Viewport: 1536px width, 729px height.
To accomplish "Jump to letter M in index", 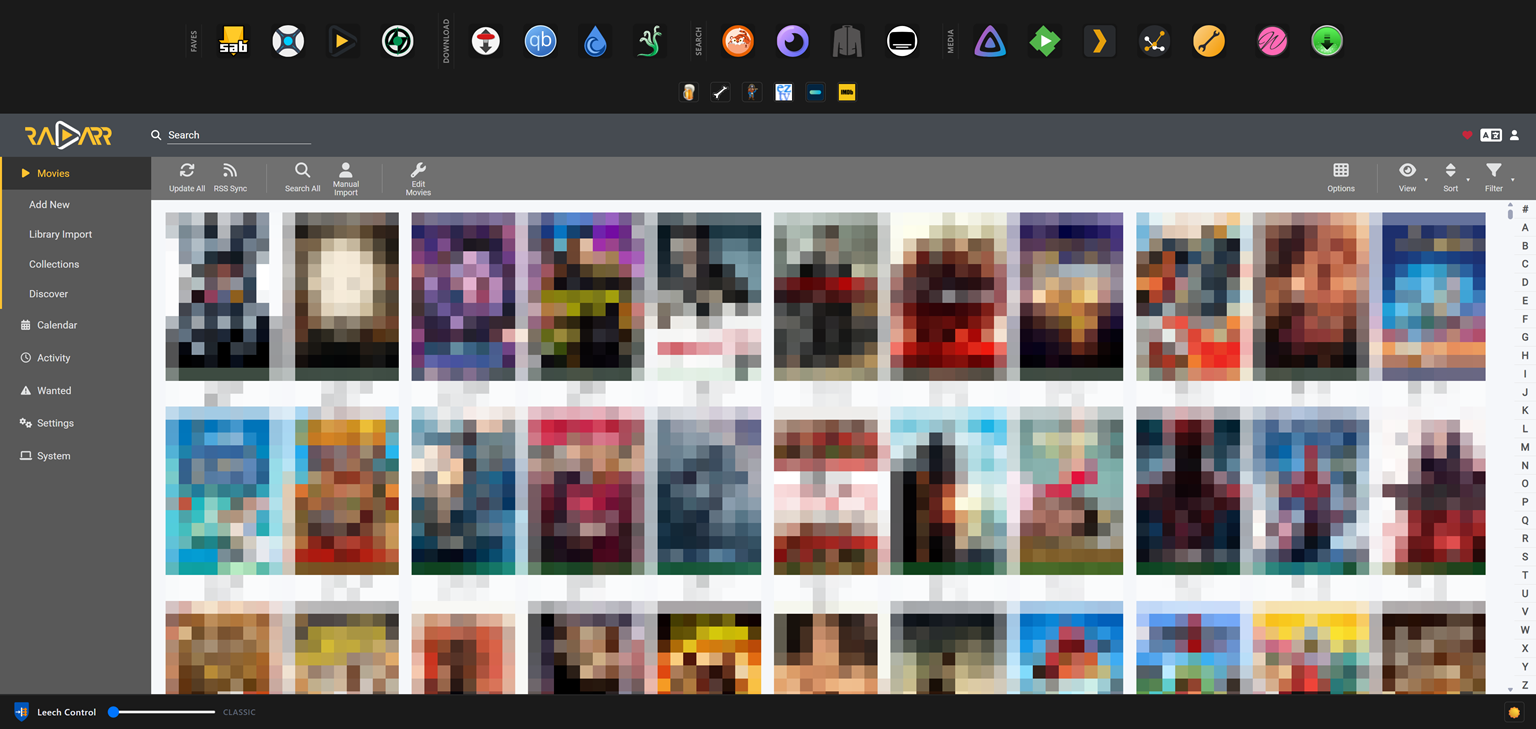I will [1525, 447].
